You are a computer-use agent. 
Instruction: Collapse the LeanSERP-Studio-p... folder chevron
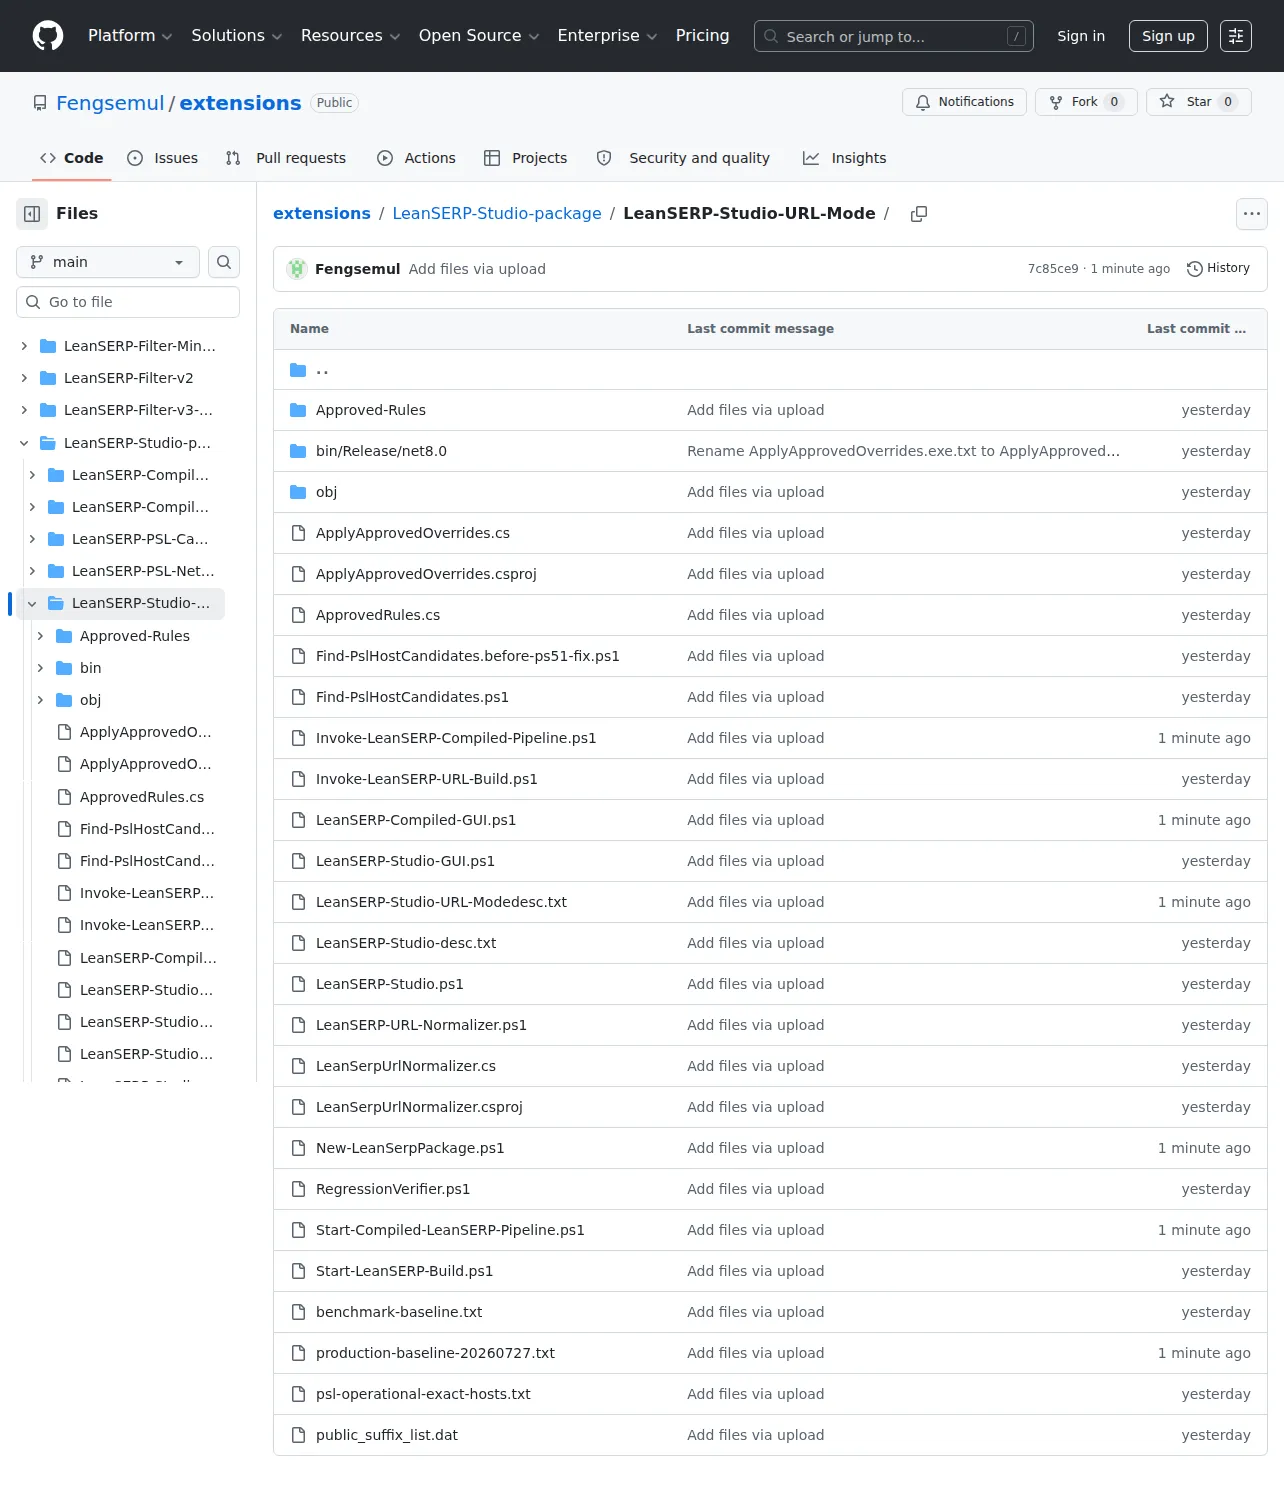(x=24, y=443)
